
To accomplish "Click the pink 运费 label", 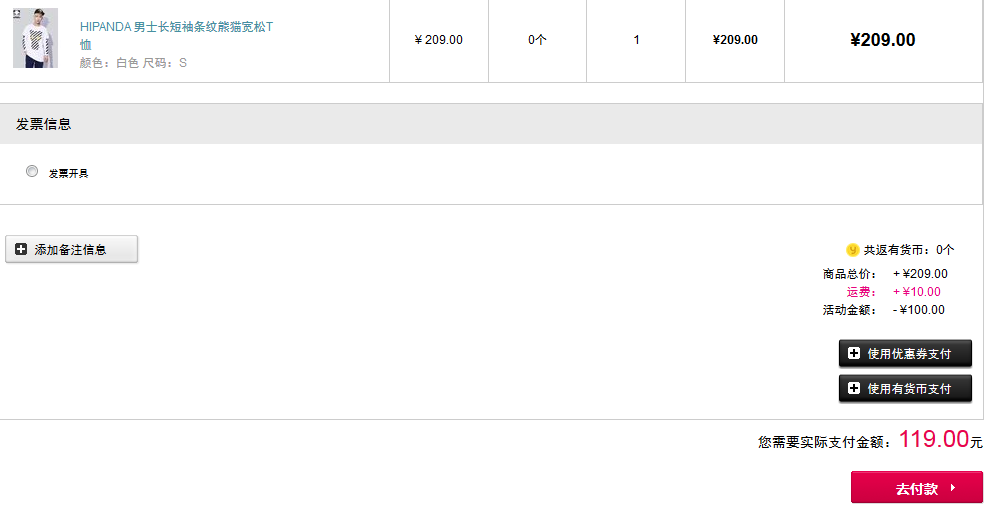I will pos(861,291).
